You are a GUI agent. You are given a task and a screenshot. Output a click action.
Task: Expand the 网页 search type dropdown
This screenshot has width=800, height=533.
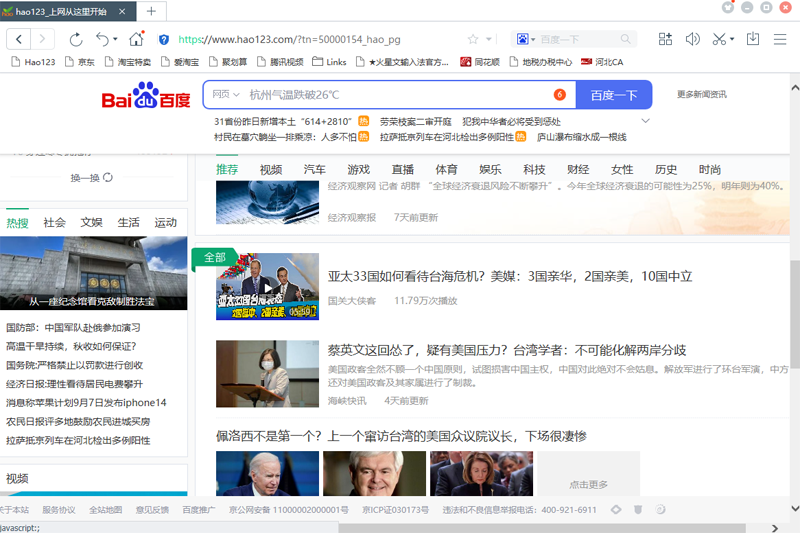point(225,95)
